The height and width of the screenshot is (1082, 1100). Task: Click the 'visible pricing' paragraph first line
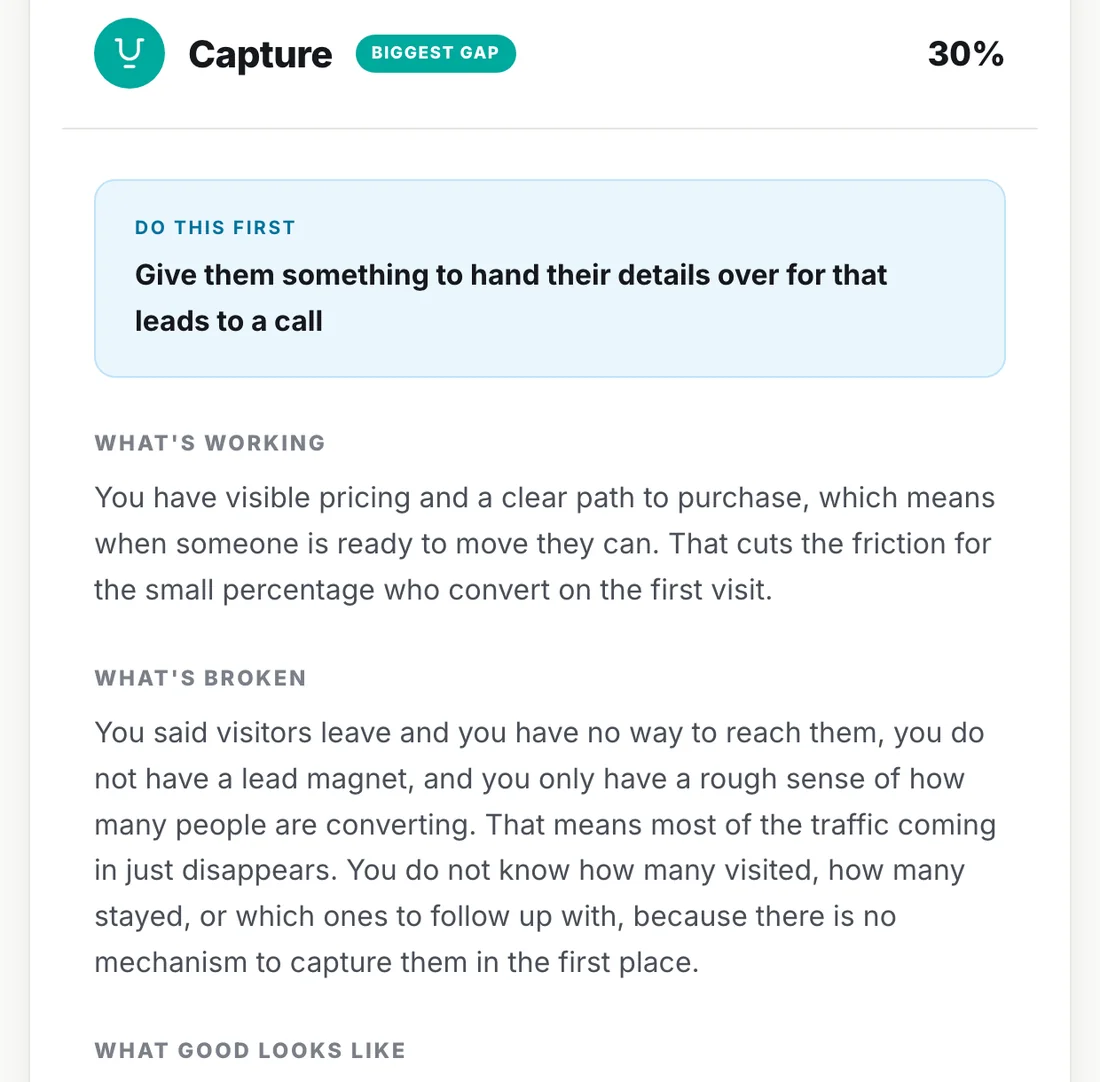(x=544, y=498)
